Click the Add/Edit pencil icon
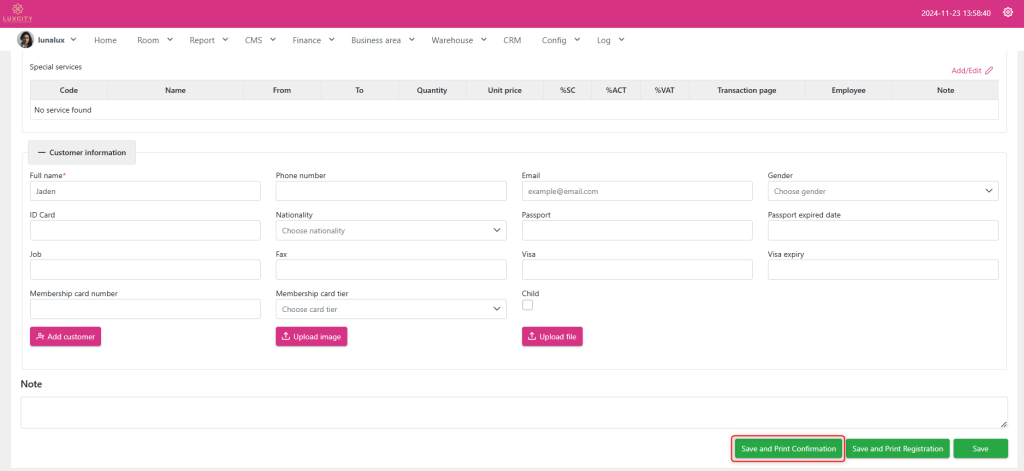The image size is (1024, 471). (x=989, y=71)
